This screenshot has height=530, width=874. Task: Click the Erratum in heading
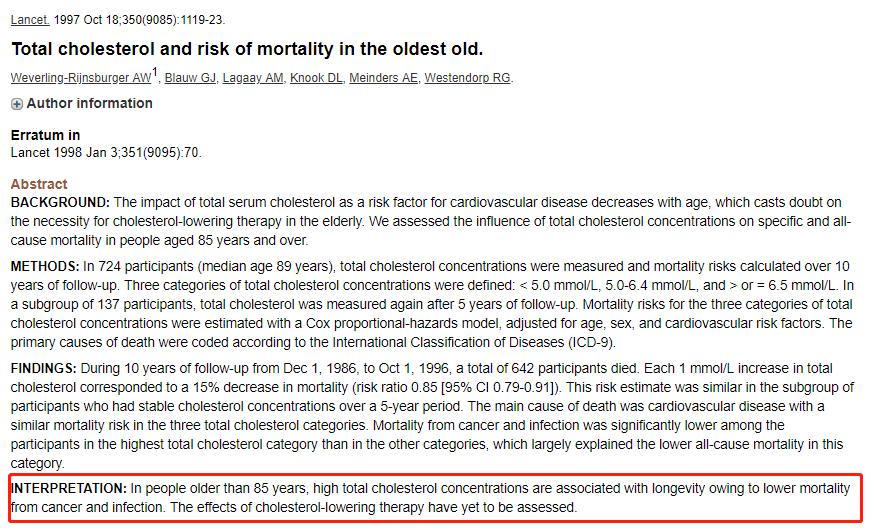coord(45,135)
